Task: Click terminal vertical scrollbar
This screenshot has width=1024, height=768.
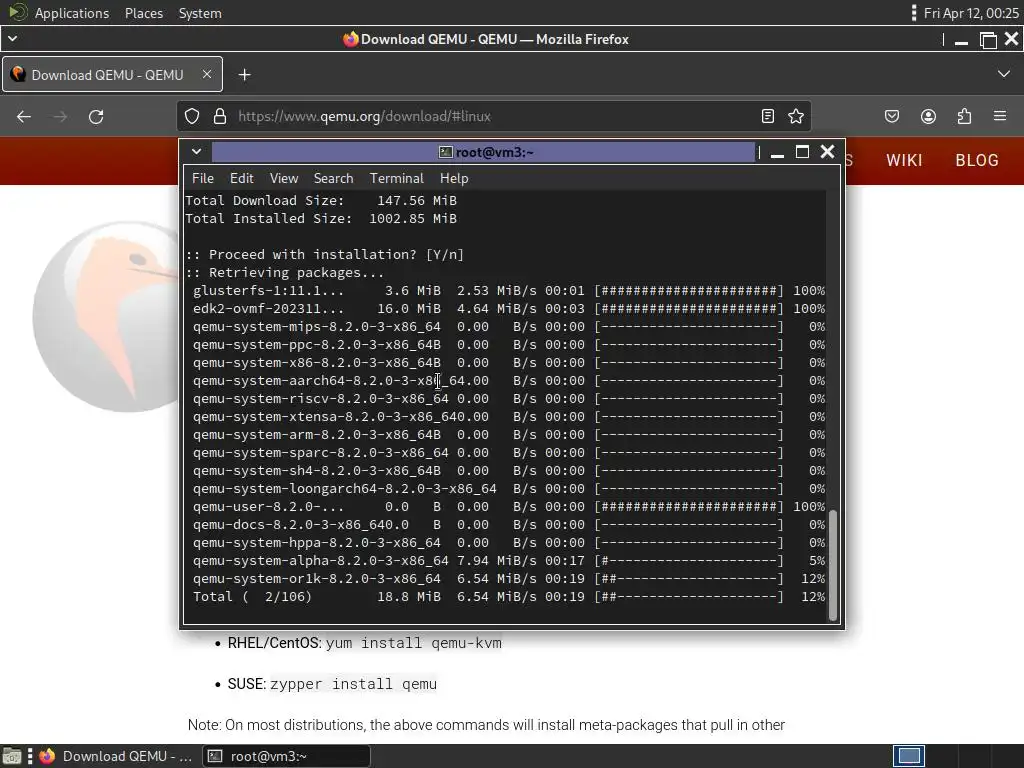Action: tap(833, 565)
